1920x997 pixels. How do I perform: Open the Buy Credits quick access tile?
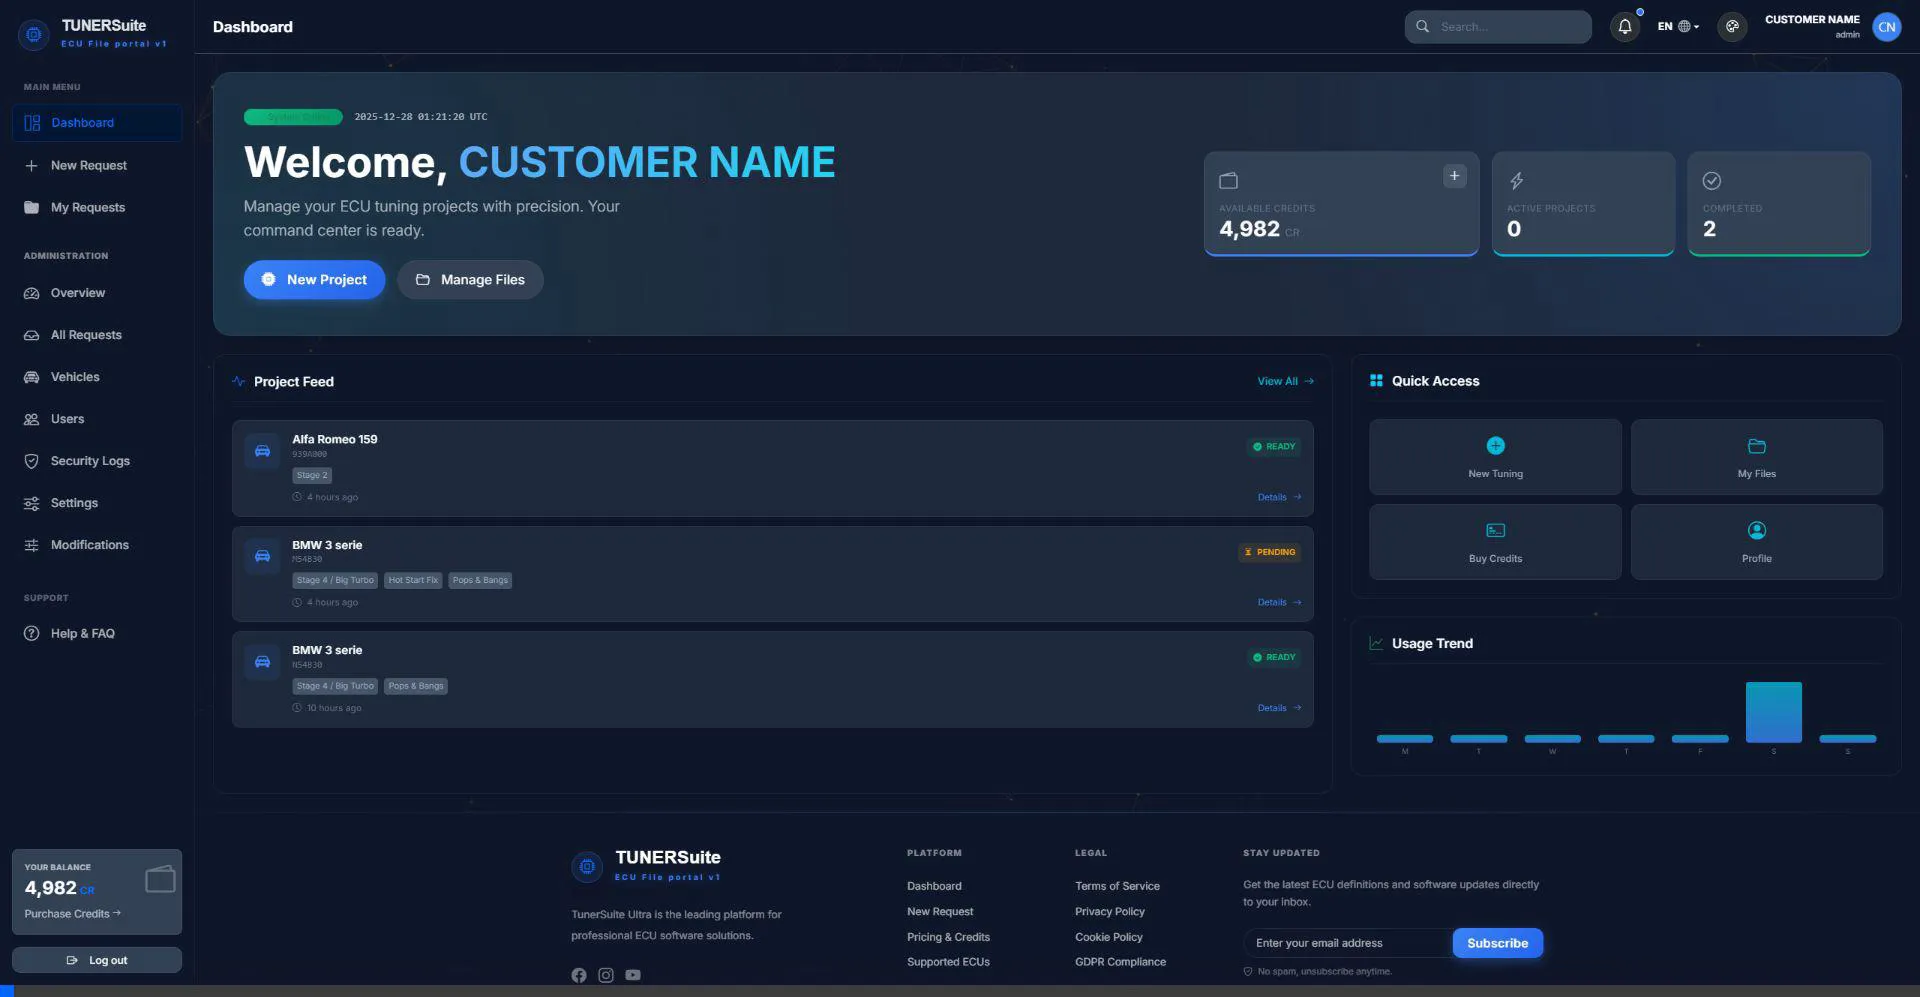(x=1495, y=542)
